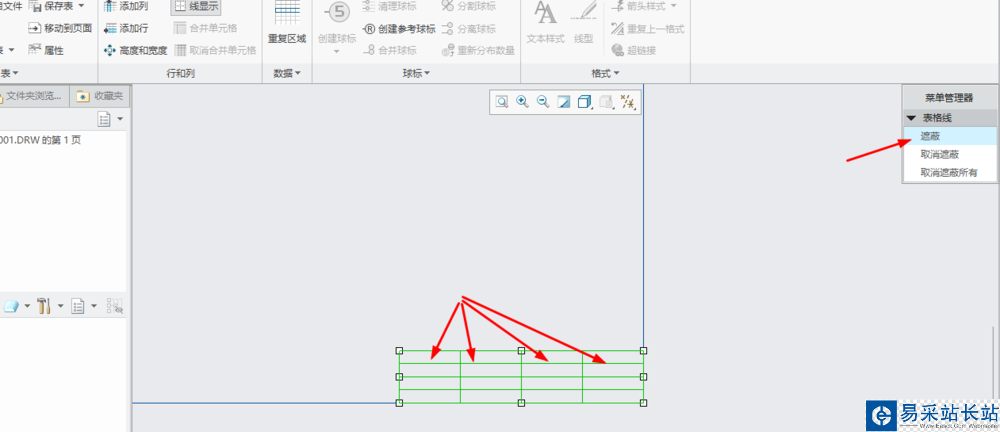The image size is (1000, 432).
Task: Click the eraser-shaped layer icon
Action: [x=11, y=306]
